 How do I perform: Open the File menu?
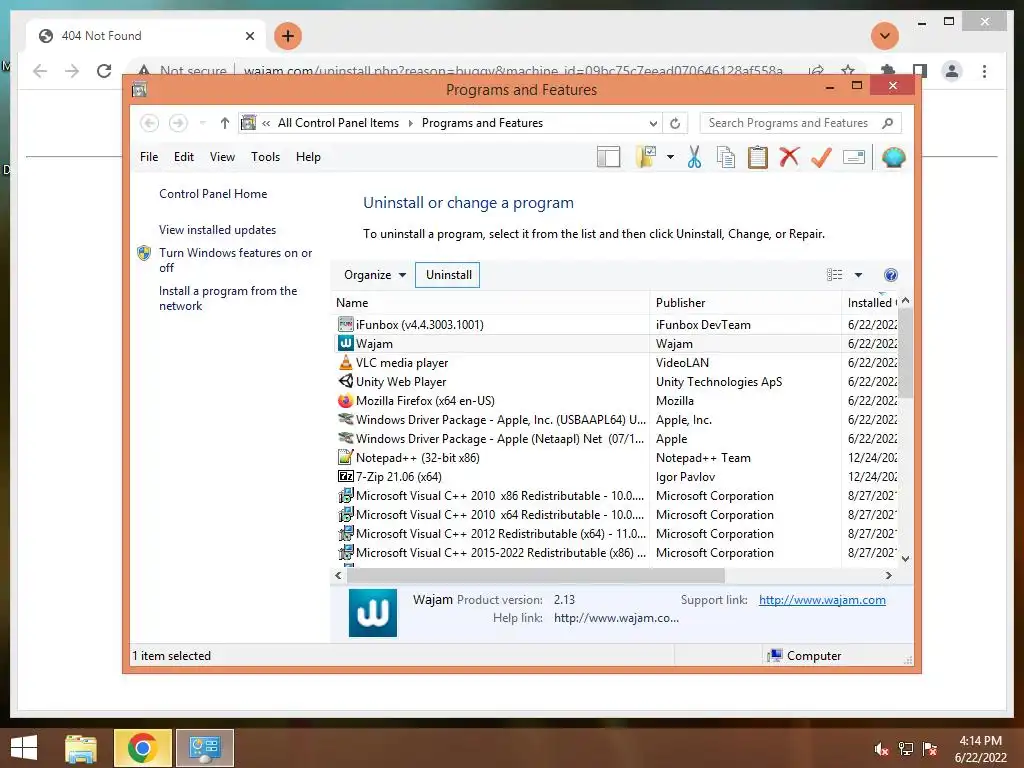pos(149,157)
